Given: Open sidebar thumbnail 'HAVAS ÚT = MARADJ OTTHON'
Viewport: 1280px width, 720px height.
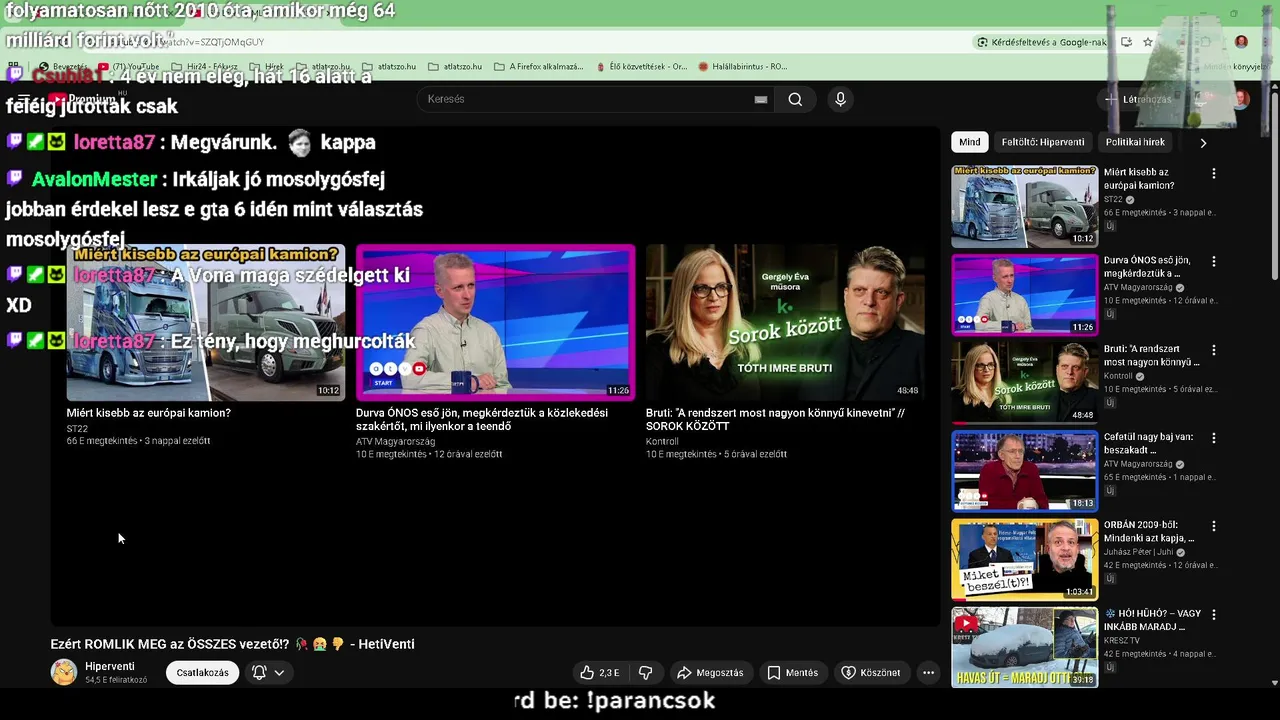Looking at the screenshot, I should tap(1024, 647).
